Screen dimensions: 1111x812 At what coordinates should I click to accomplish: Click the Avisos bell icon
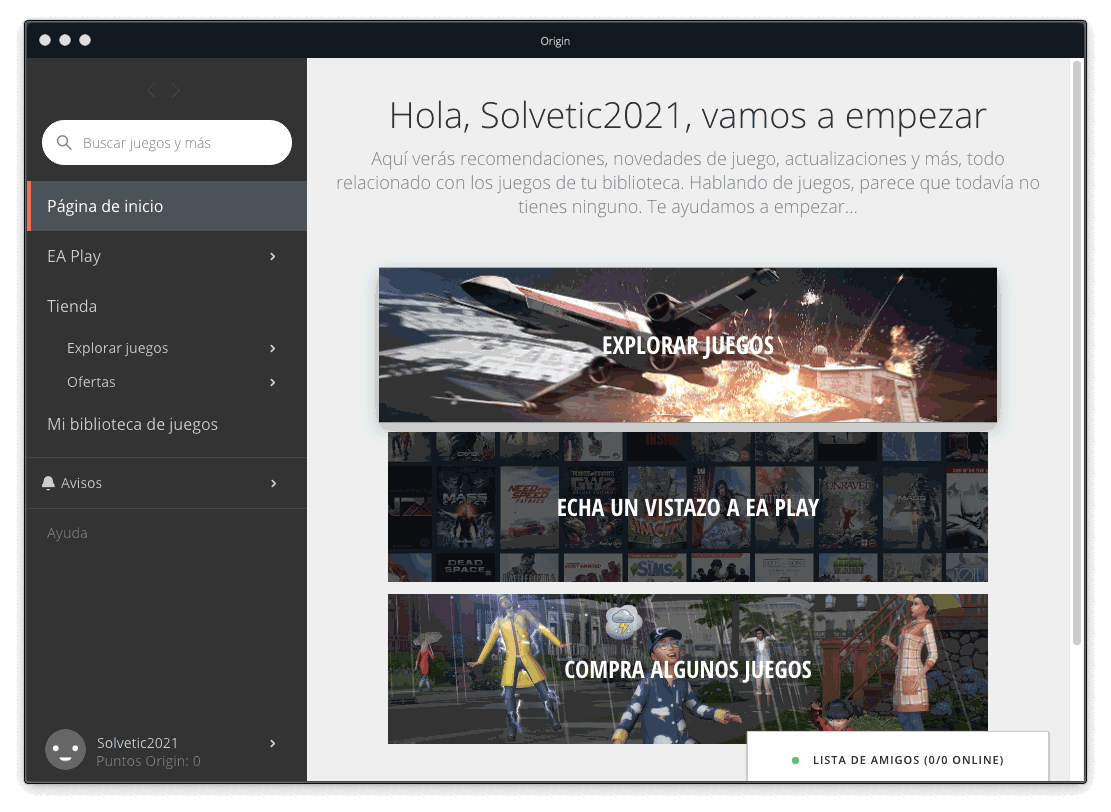(48, 483)
